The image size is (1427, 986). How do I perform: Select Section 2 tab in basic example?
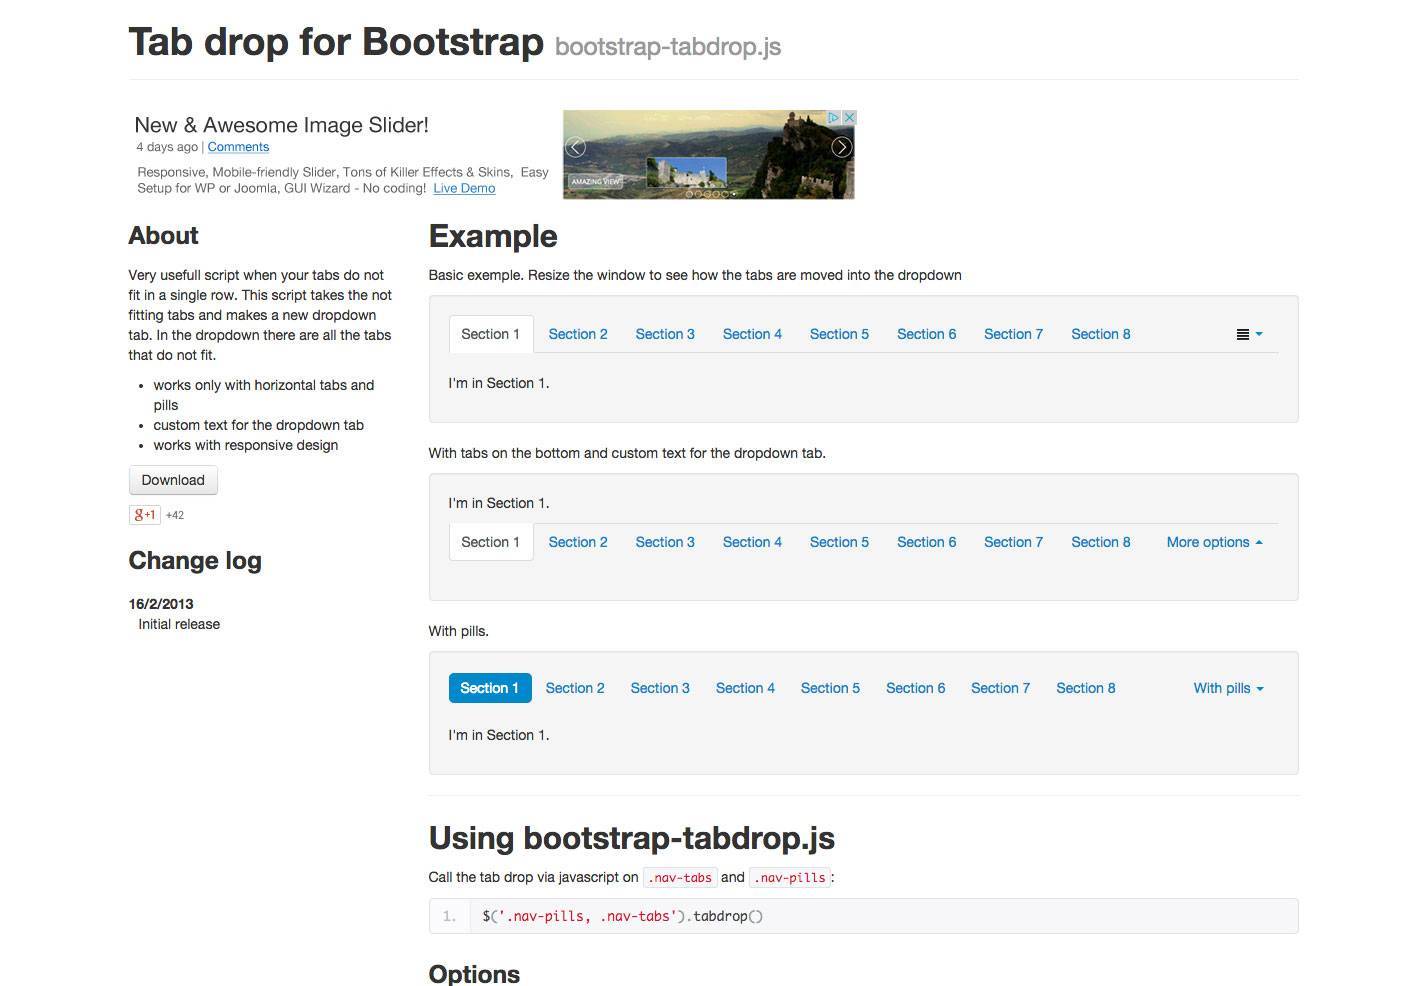[x=578, y=334]
